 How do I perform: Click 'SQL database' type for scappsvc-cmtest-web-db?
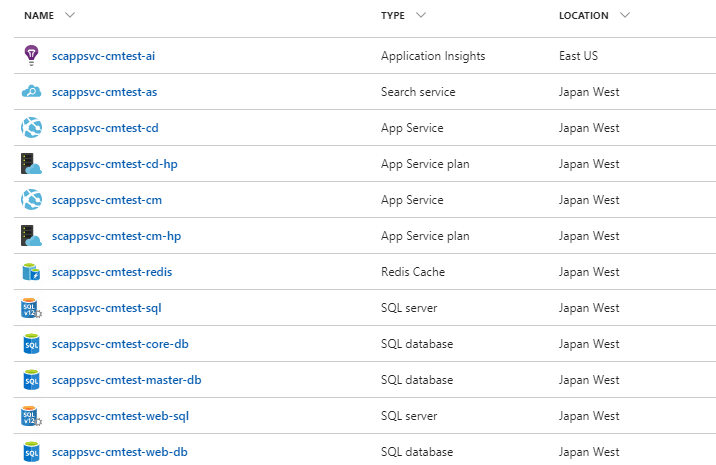(x=417, y=452)
